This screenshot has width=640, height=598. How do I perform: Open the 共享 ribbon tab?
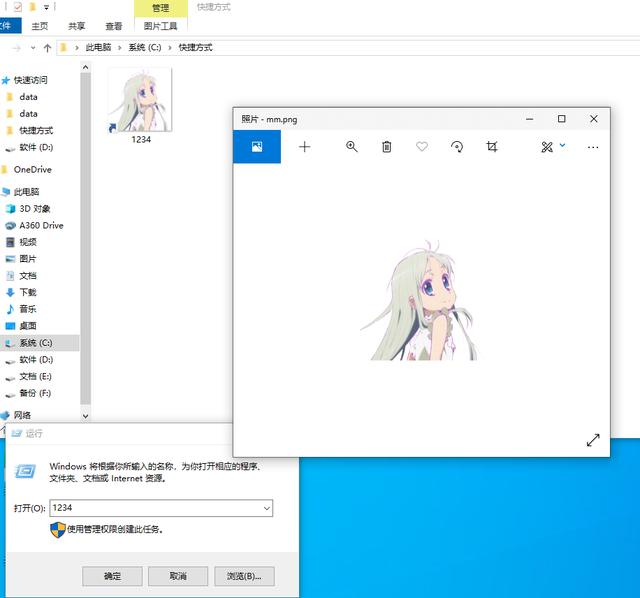coord(76,26)
